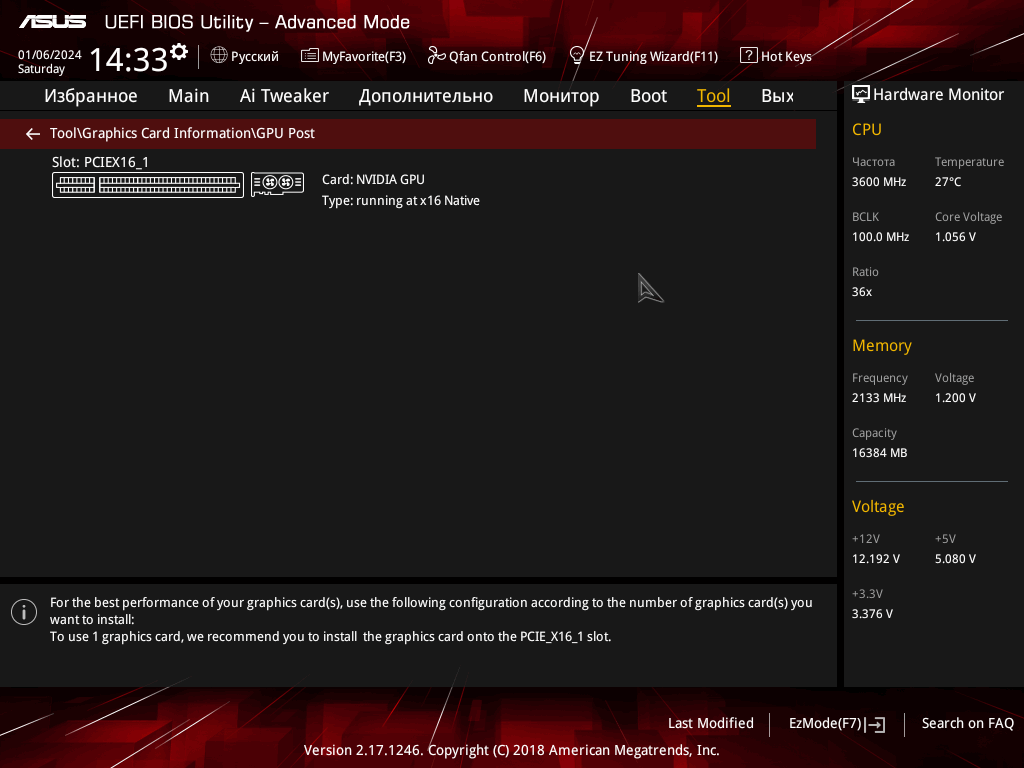Screen dimensions: 1024x768
Task: Change language from Русский
Action: click(255, 57)
